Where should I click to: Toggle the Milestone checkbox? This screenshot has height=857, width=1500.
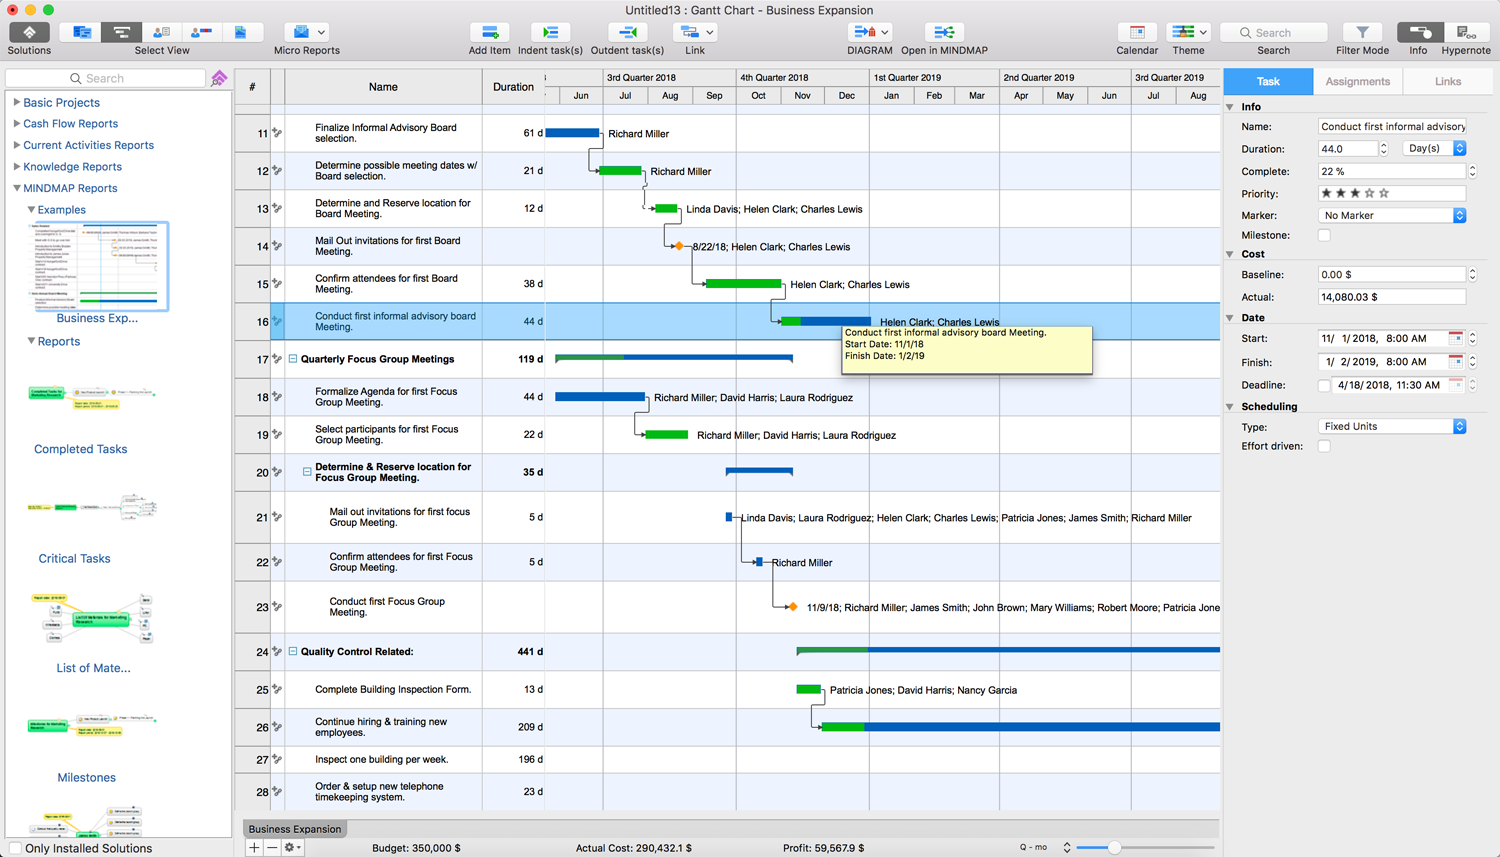(x=1324, y=236)
